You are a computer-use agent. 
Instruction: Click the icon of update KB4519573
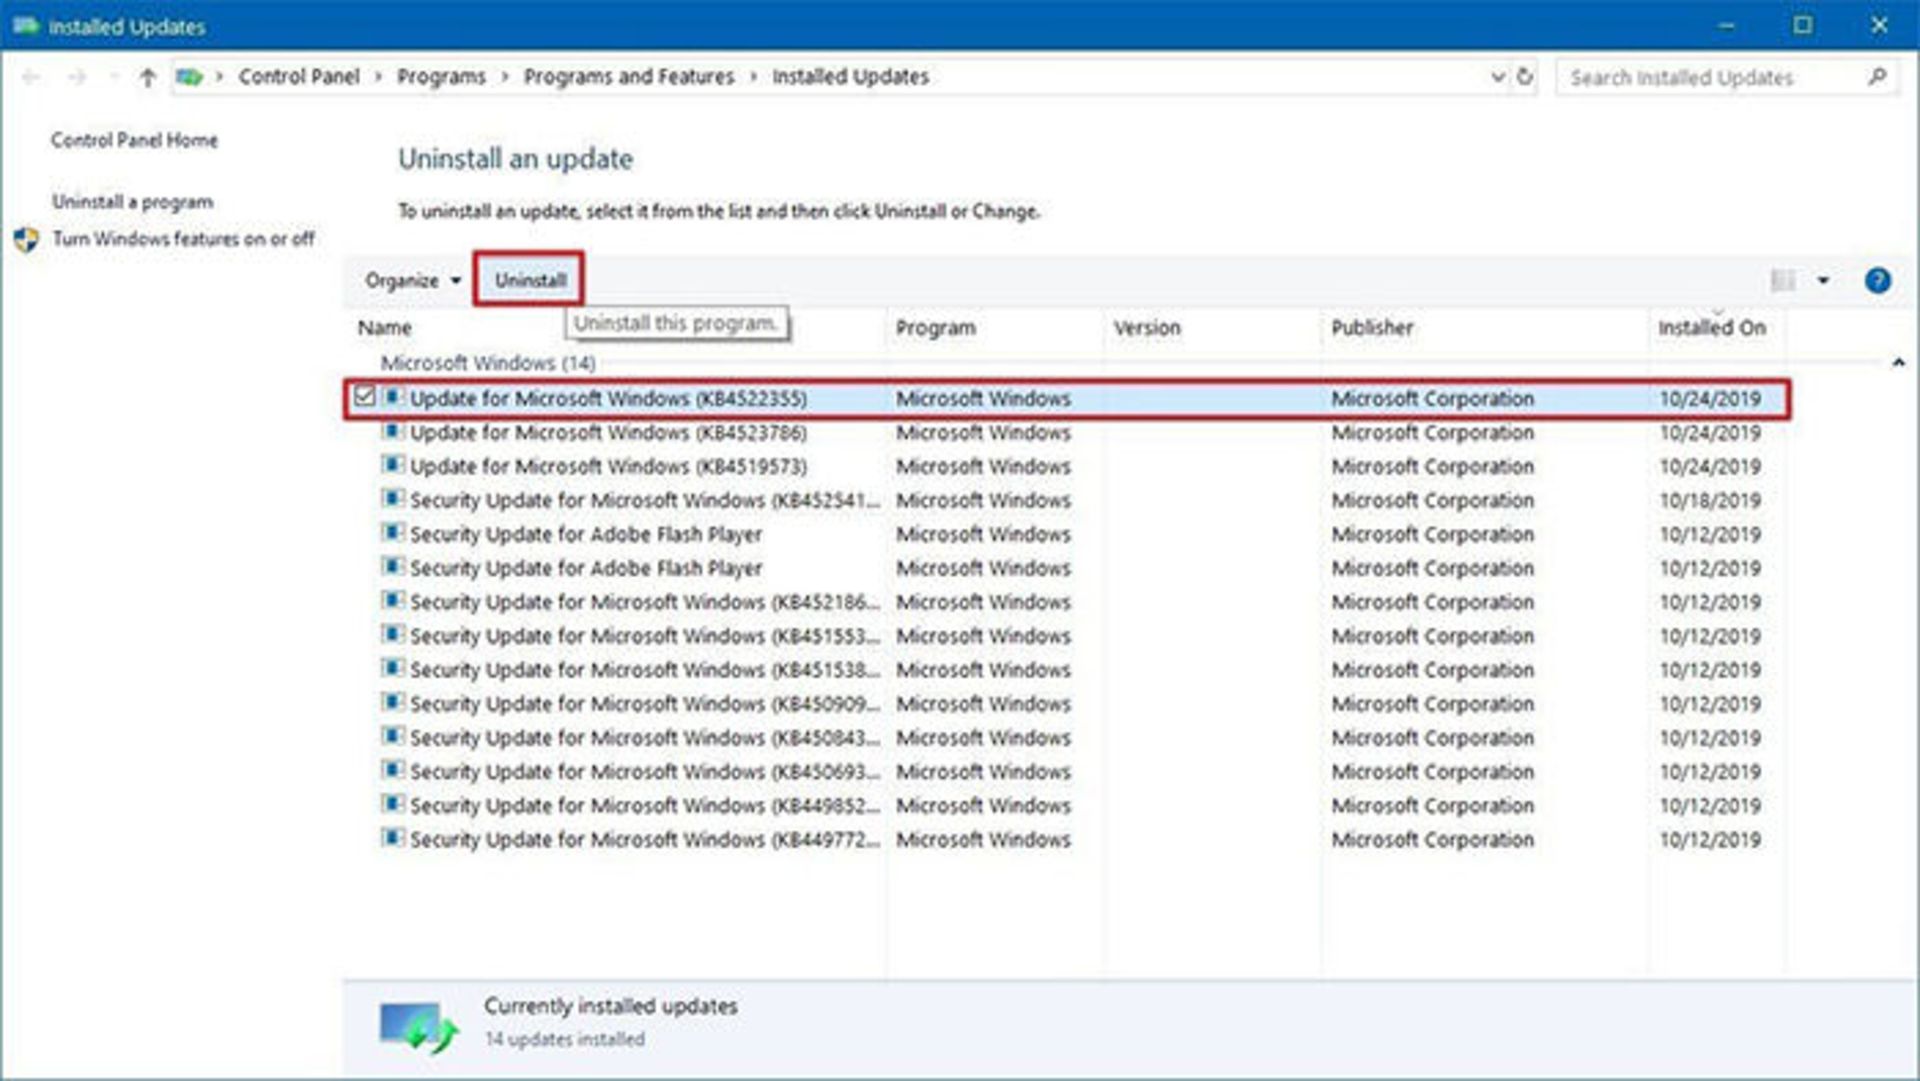pyautogui.click(x=393, y=466)
